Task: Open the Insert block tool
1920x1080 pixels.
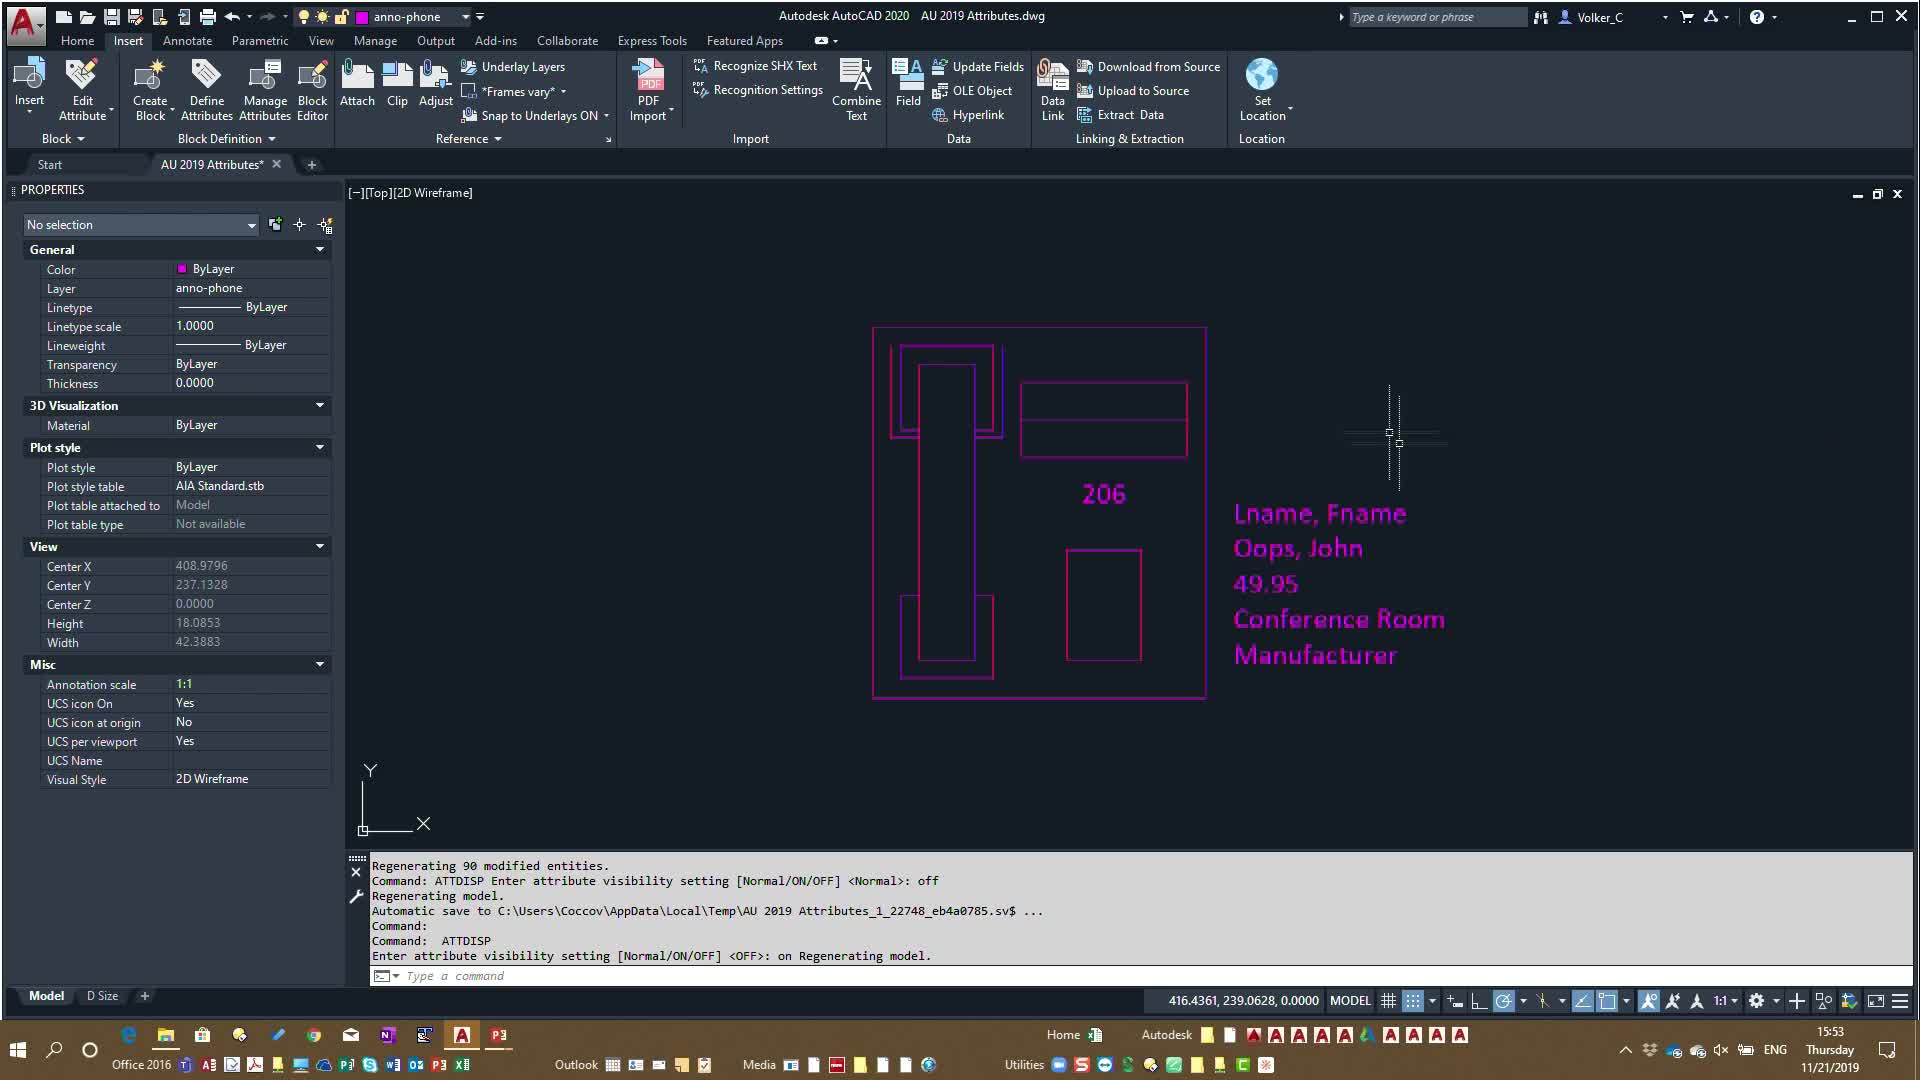Action: coord(29,82)
